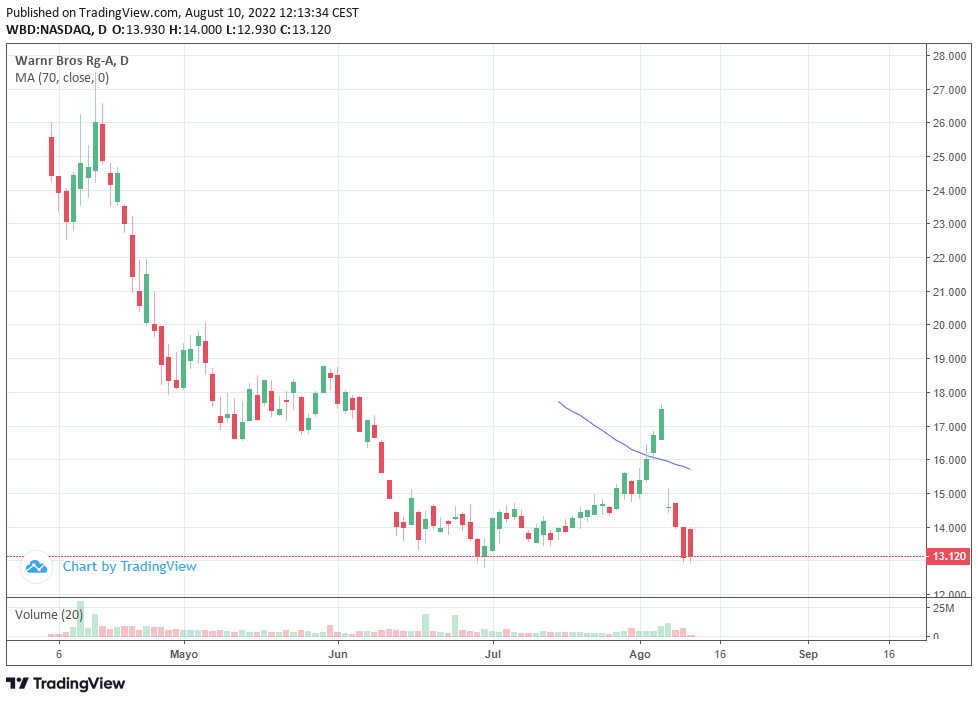Click the 'C:13.120' close price value

point(306,29)
